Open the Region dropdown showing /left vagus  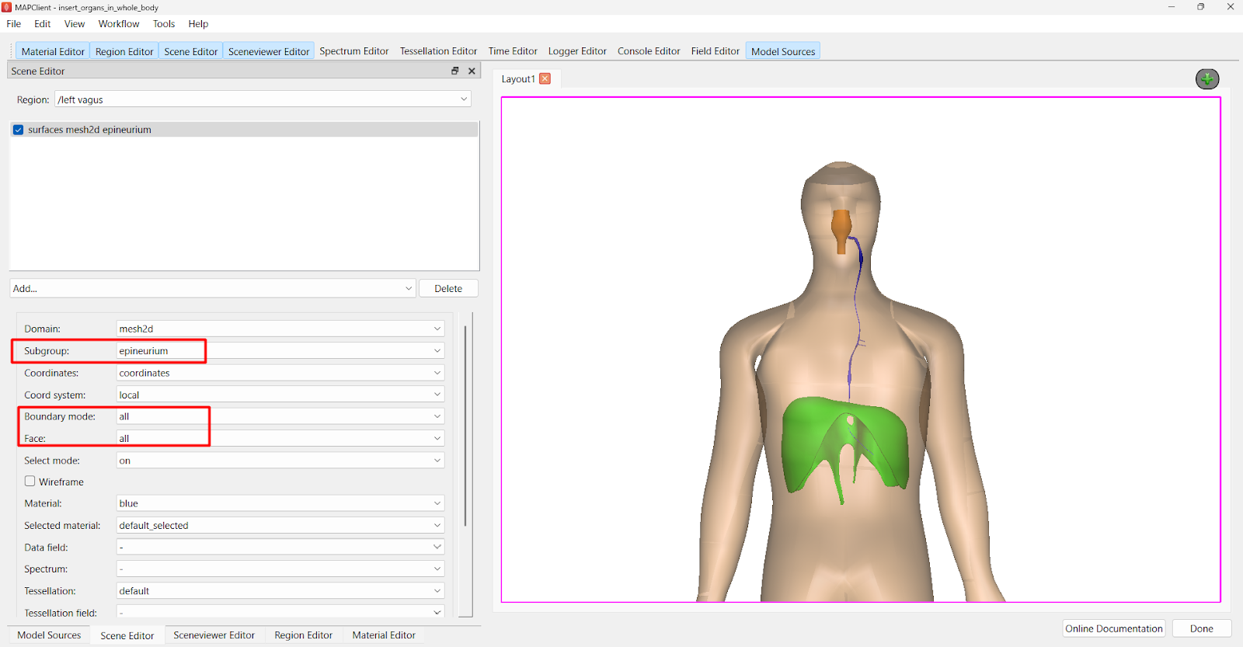point(263,100)
